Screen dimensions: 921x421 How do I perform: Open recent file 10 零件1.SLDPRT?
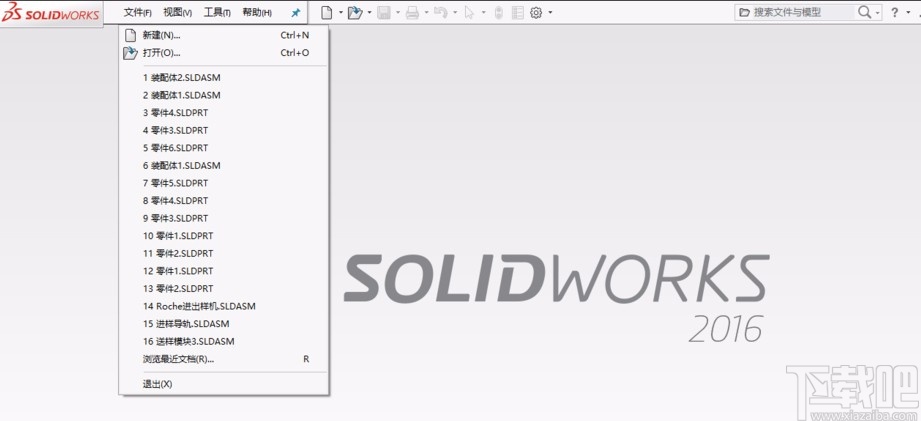[224, 236]
